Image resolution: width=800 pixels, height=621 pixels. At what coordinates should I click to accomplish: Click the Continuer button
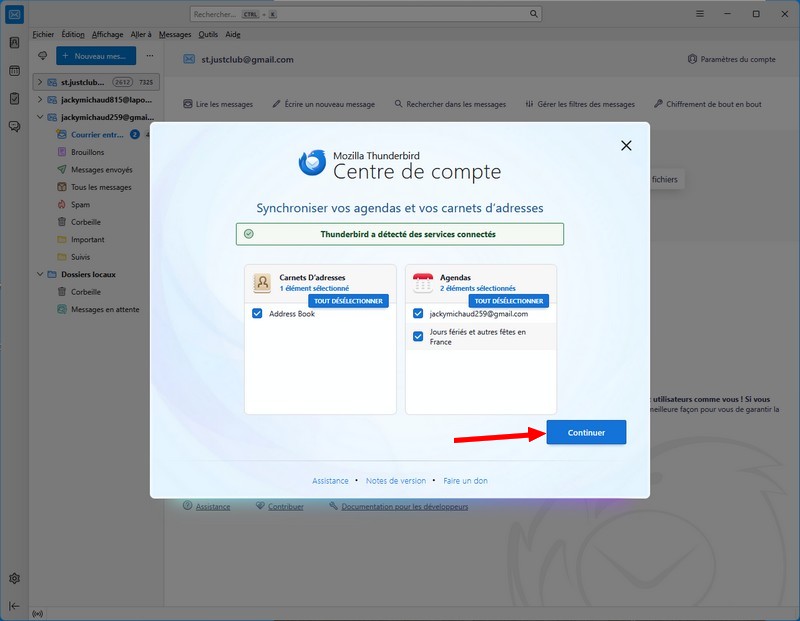586,433
